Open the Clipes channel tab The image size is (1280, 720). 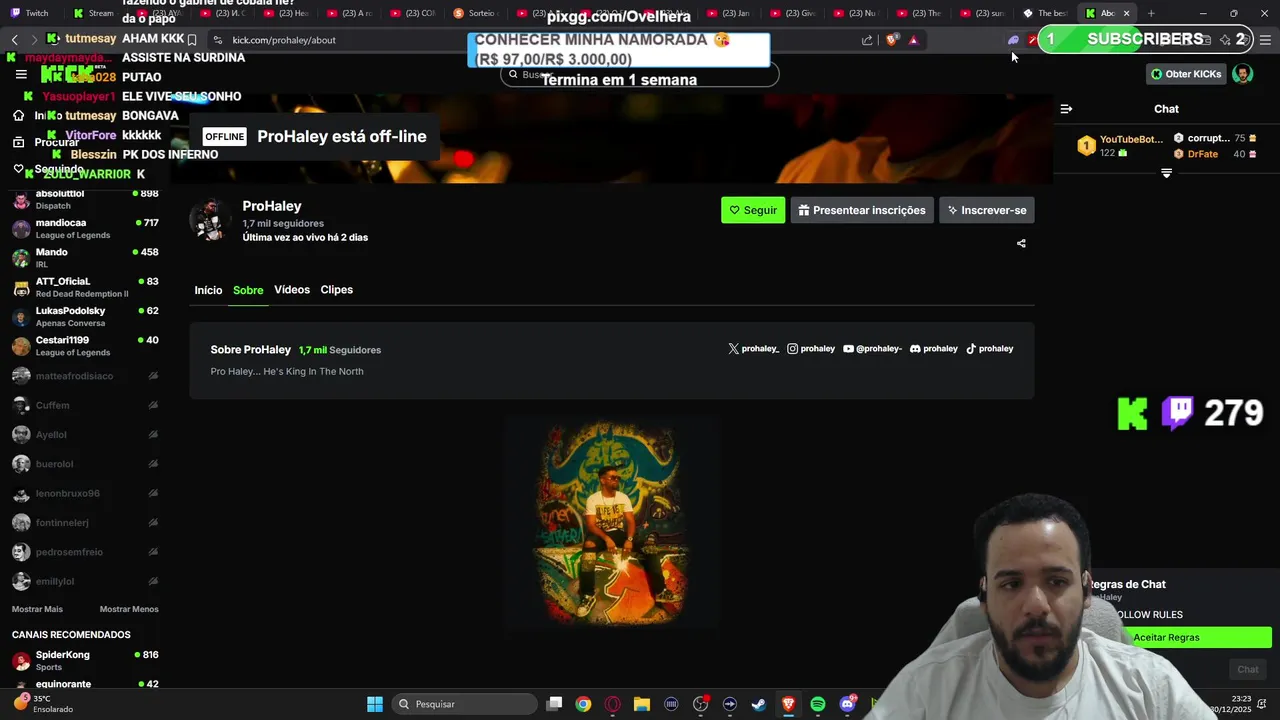coord(336,290)
